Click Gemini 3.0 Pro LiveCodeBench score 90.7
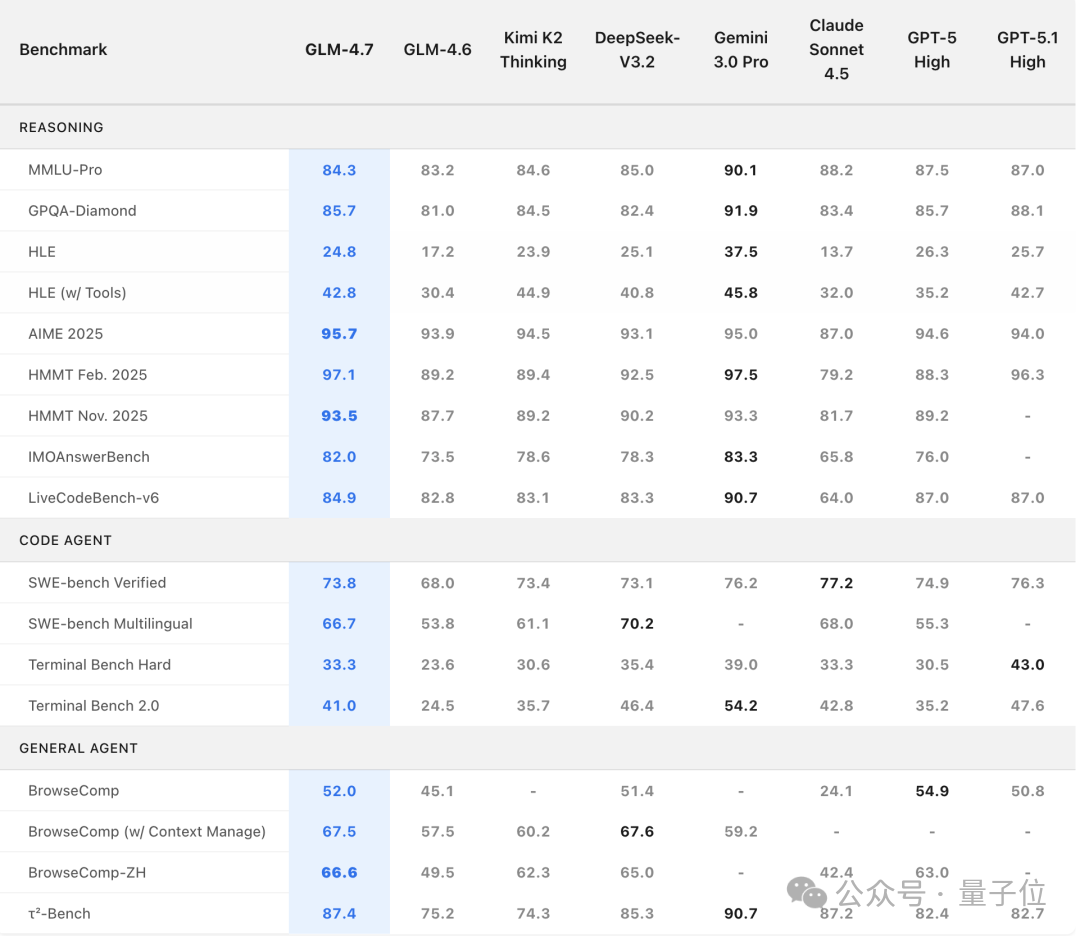Image resolution: width=1080 pixels, height=936 pixels. [x=740, y=498]
